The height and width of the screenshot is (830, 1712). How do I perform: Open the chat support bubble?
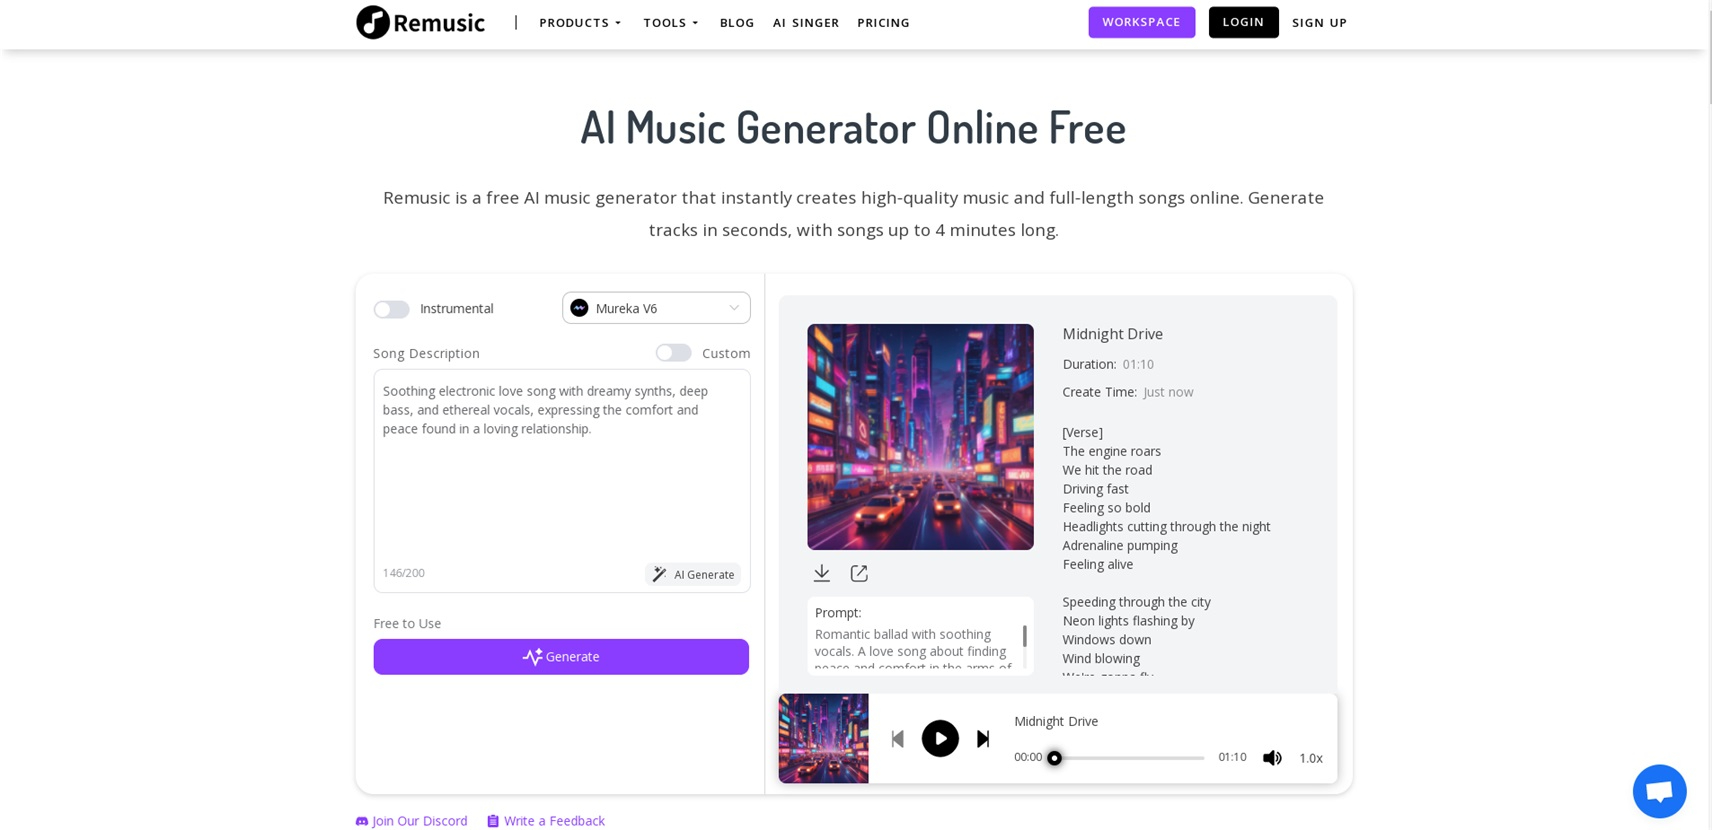coord(1659,791)
